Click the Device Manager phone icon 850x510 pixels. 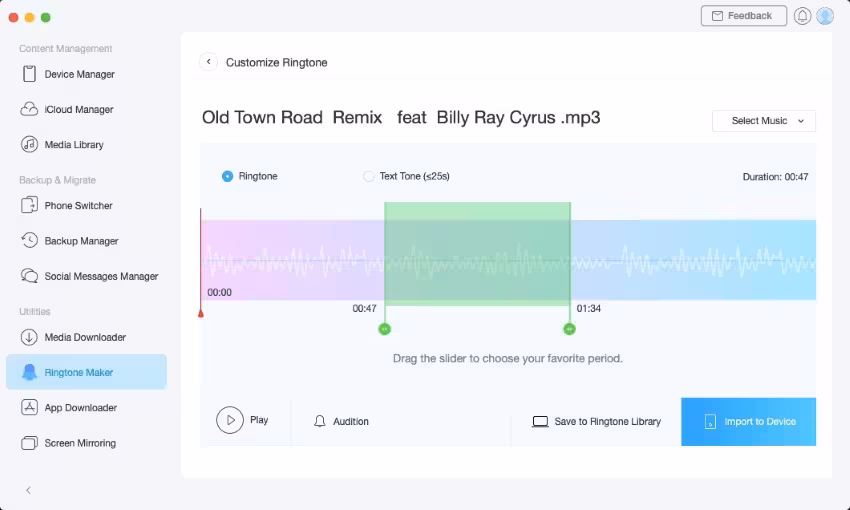[x=29, y=74]
